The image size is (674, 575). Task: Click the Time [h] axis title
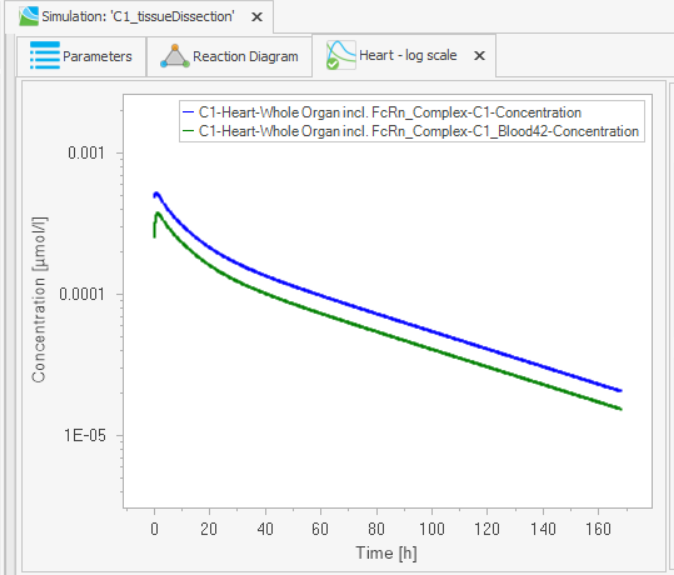[386, 553]
